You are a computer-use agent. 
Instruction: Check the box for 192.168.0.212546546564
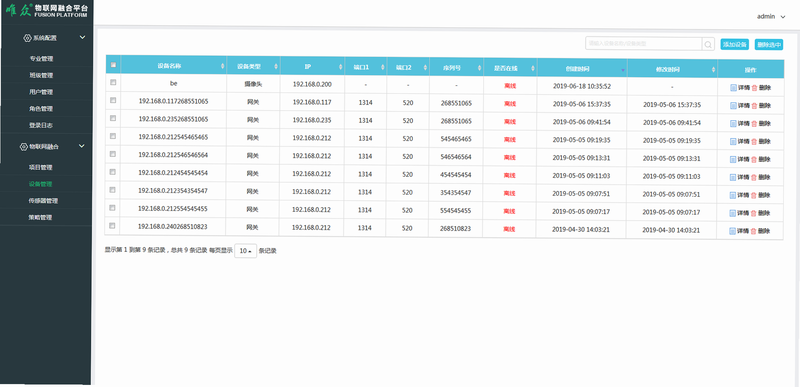(x=113, y=153)
